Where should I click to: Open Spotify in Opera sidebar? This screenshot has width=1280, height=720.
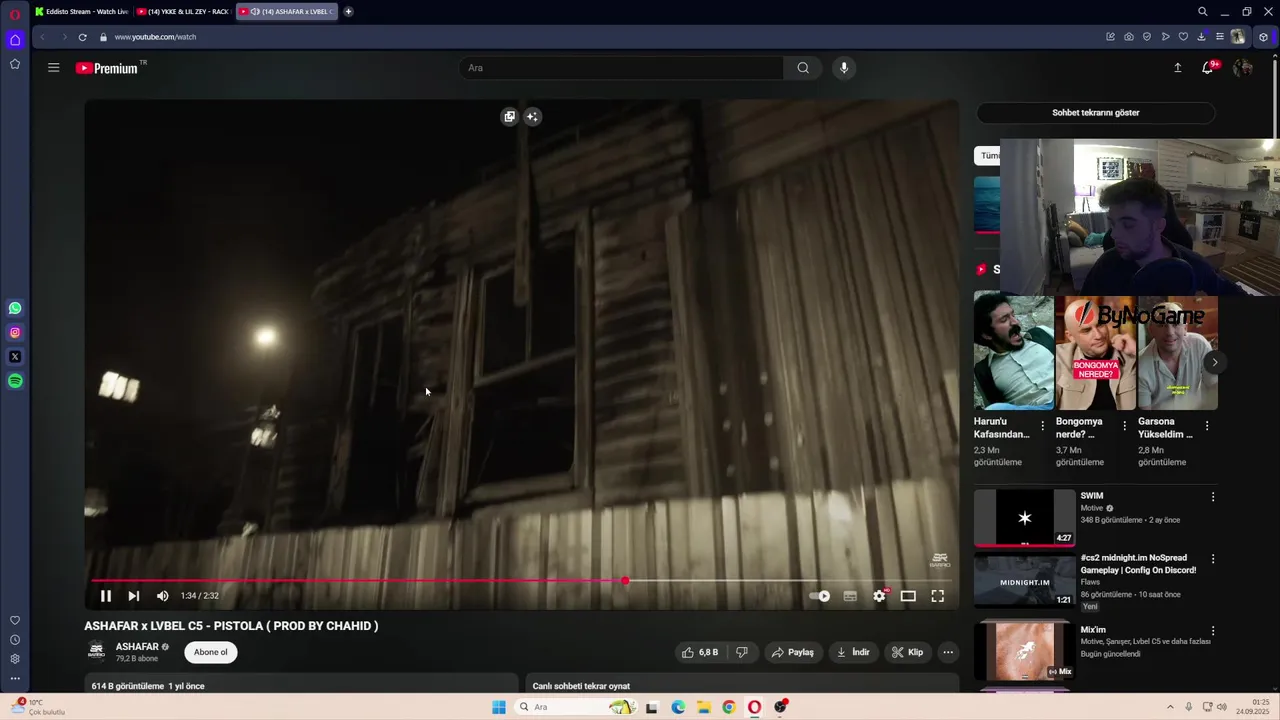15,381
